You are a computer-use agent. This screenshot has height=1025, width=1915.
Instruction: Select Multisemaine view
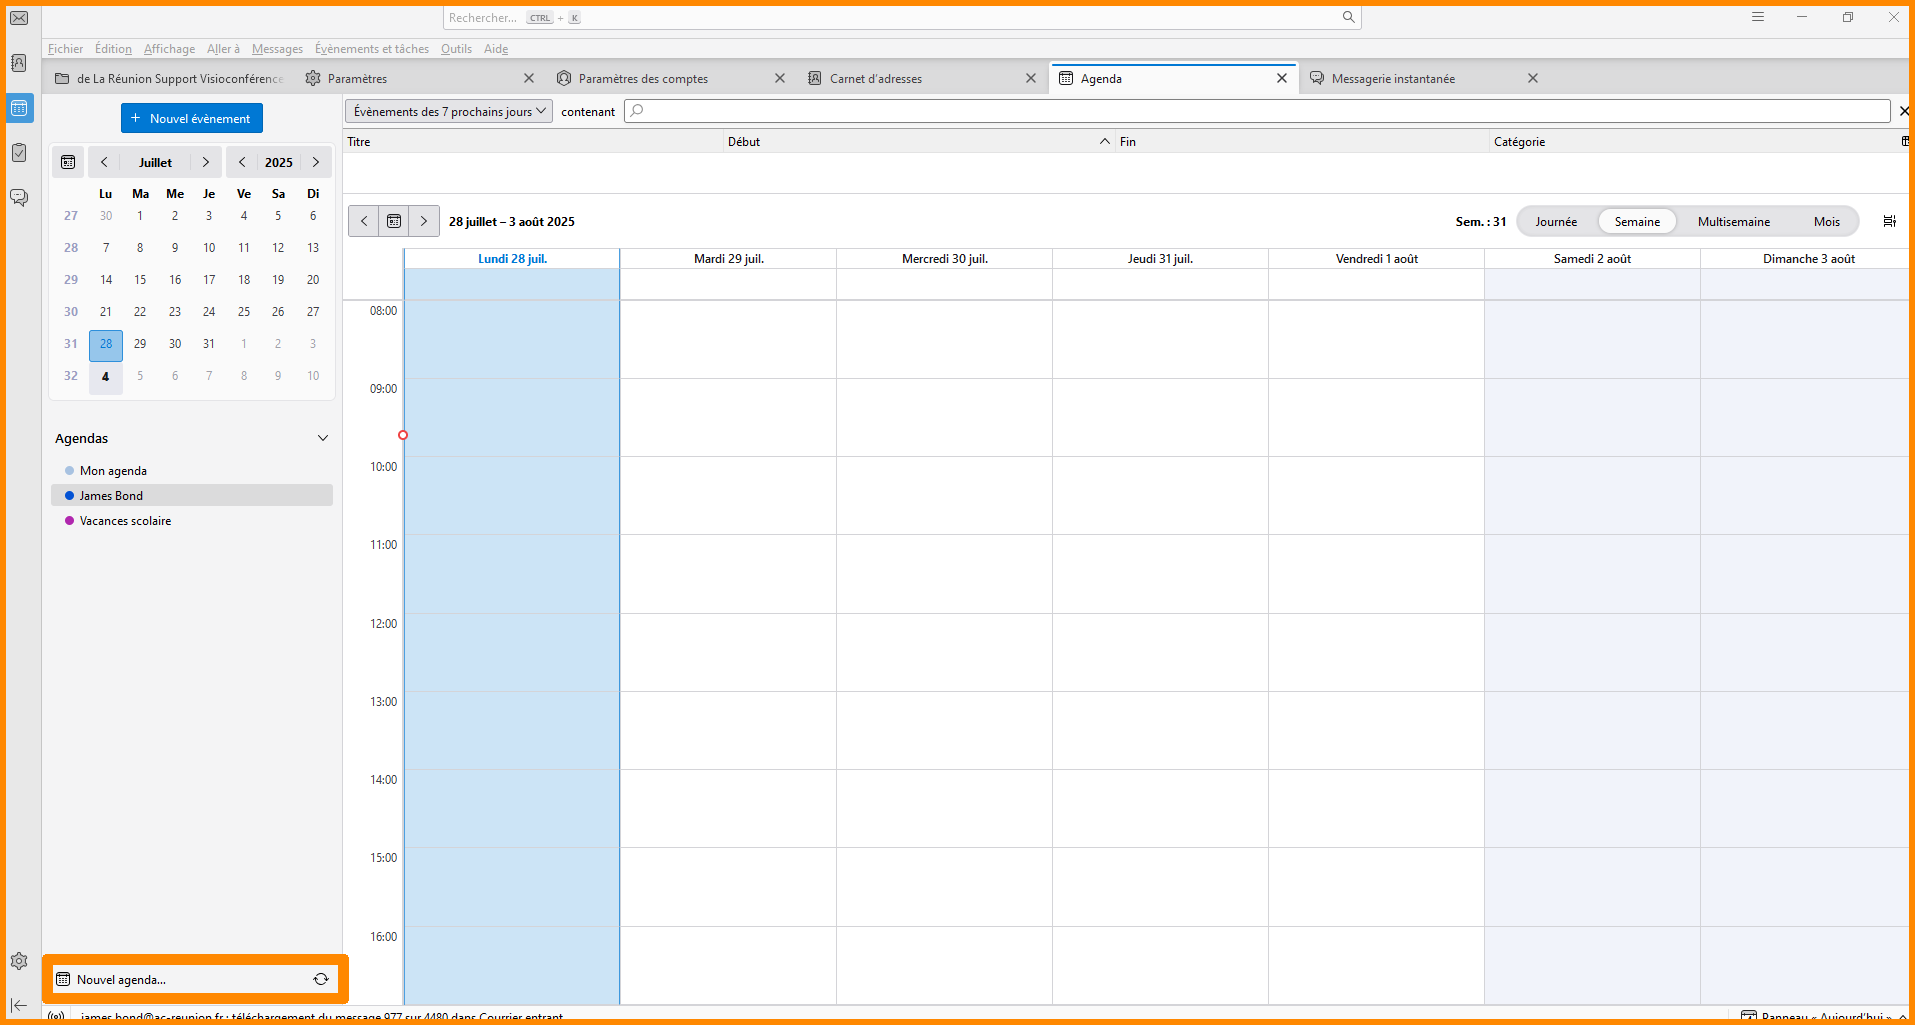pos(1733,222)
